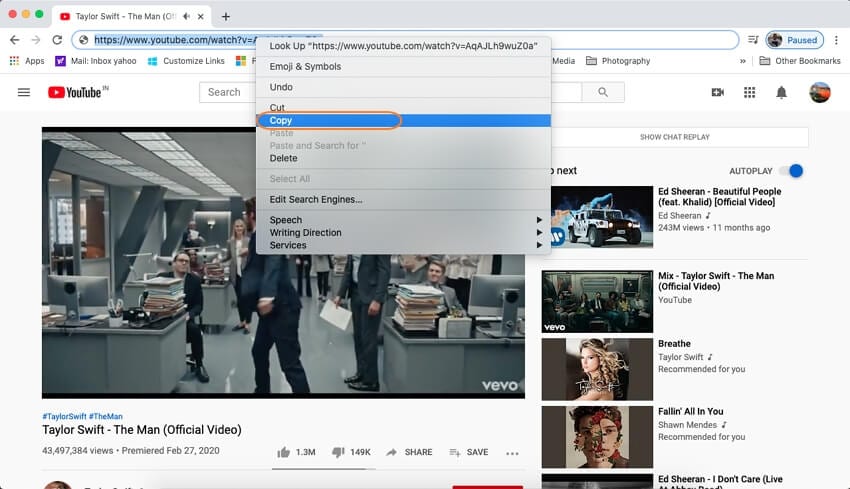Click the Paused profile button
Image resolution: width=850 pixels, height=489 pixels.
[795, 40]
